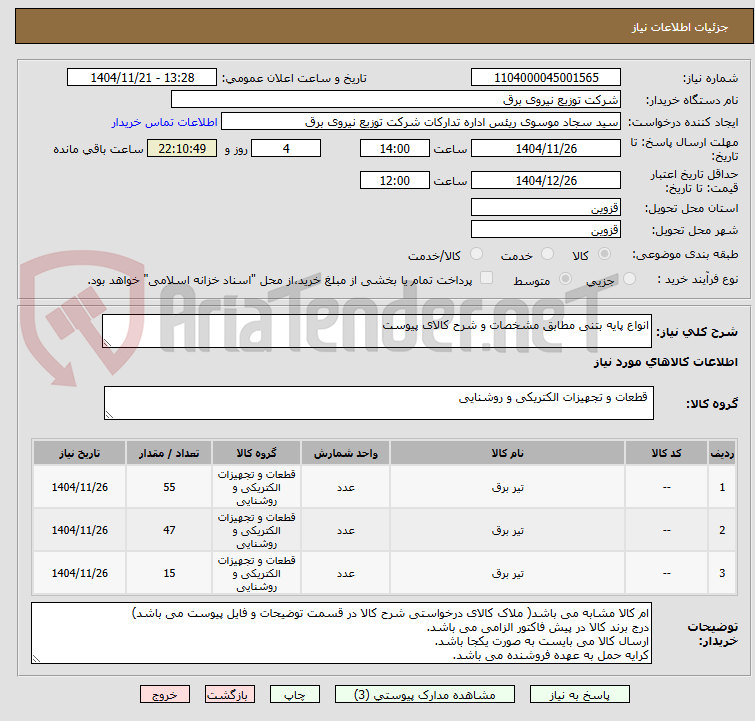Click the توضیحات خریدار text area
The width and height of the screenshot is (755, 721).
coord(341,633)
